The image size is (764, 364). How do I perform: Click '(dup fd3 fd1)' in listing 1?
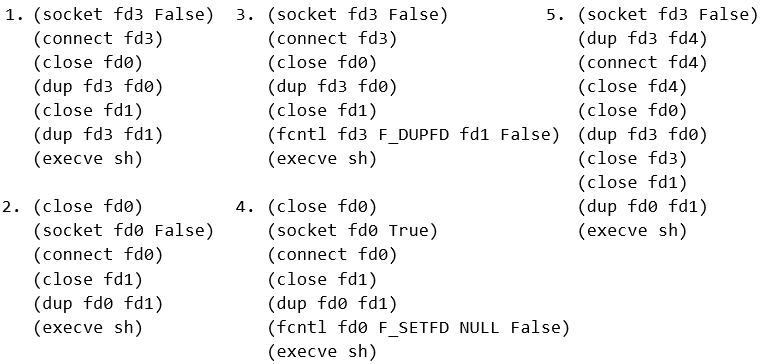98,135
